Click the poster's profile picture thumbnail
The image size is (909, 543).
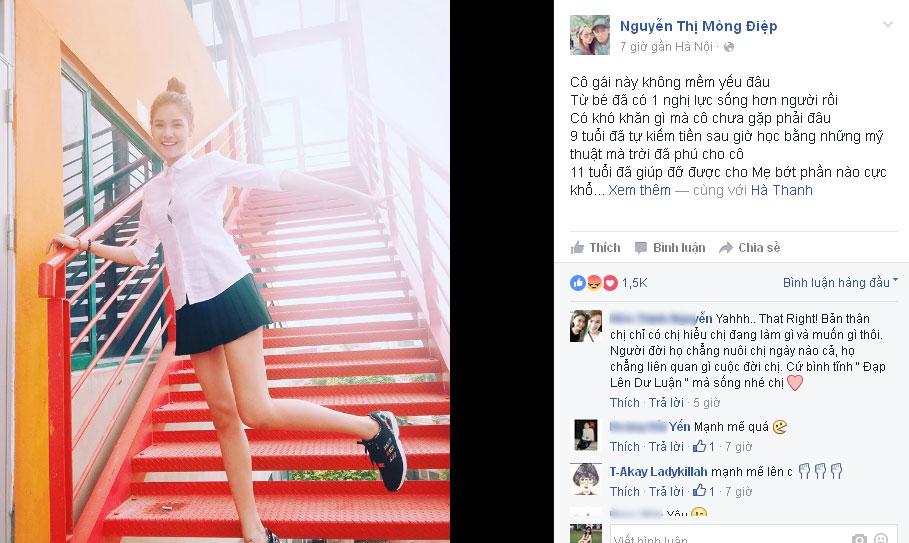(x=590, y=35)
